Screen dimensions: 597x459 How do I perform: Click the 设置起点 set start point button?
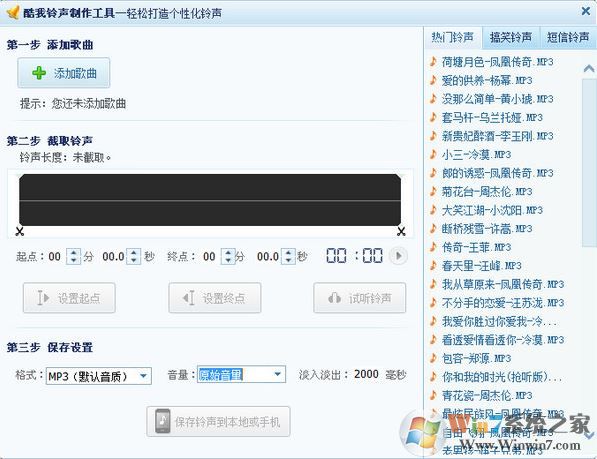pyautogui.click(x=69, y=298)
